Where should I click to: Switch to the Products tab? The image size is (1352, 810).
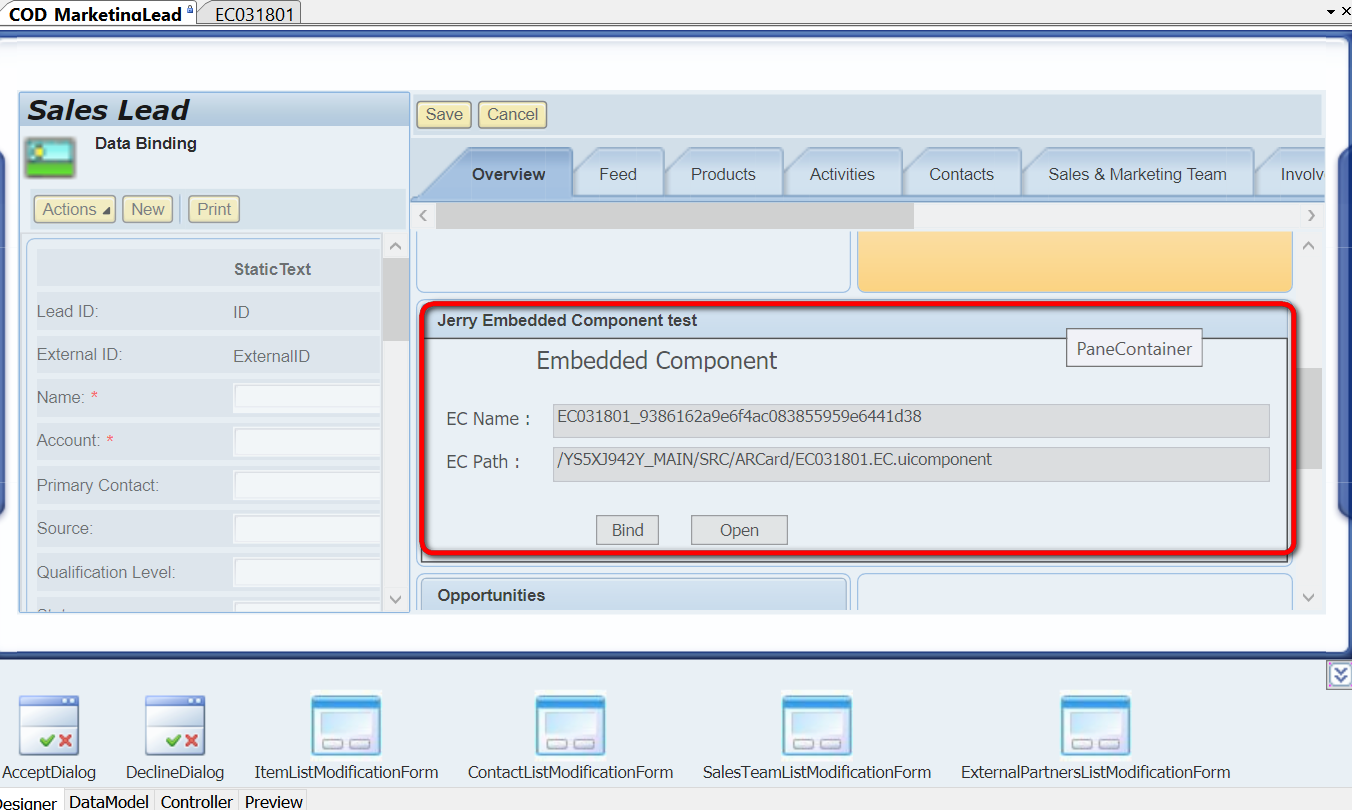723,174
